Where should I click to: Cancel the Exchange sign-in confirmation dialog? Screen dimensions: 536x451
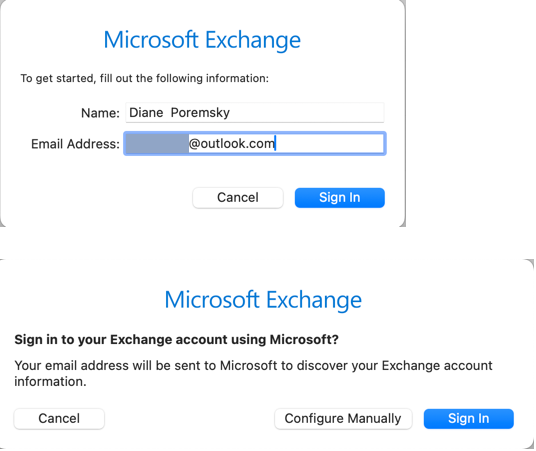point(59,419)
